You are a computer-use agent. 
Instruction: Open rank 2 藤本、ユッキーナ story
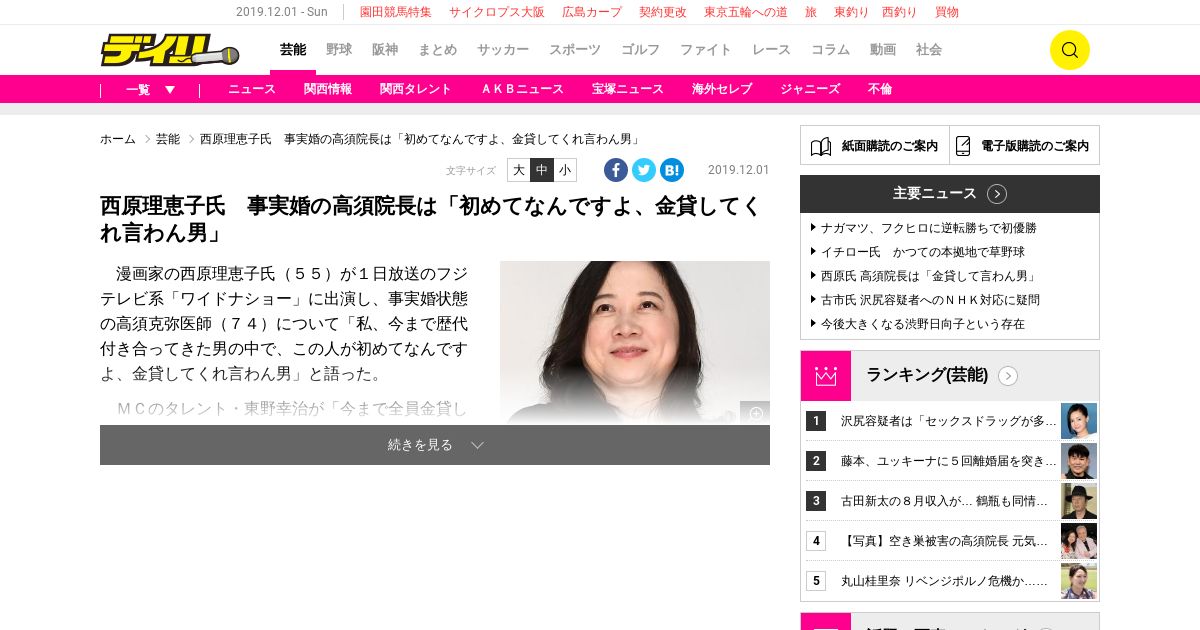(x=949, y=461)
